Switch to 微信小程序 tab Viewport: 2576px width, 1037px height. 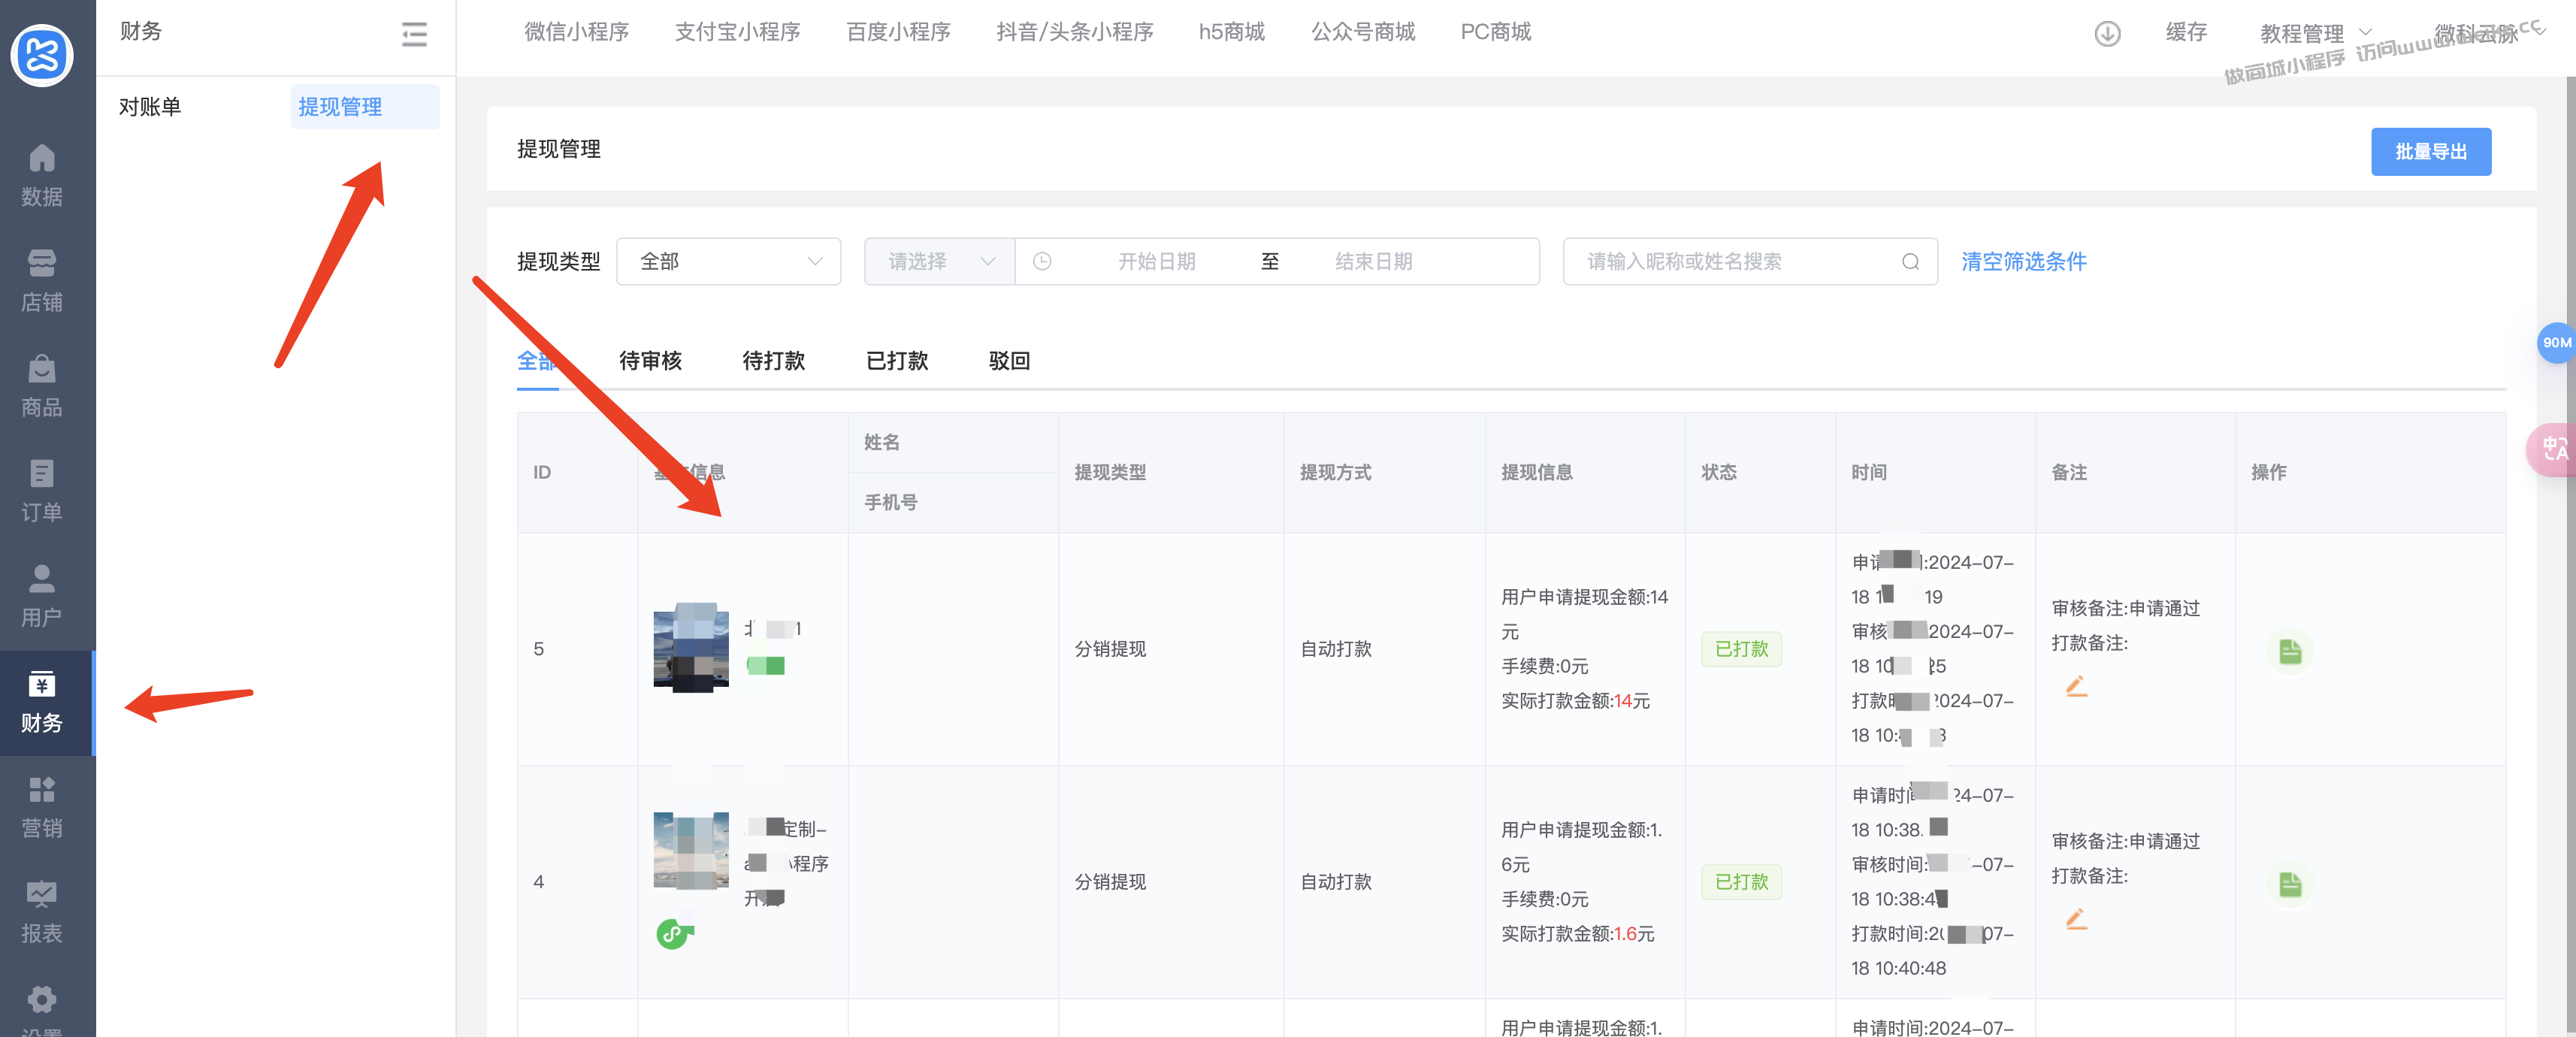click(576, 32)
